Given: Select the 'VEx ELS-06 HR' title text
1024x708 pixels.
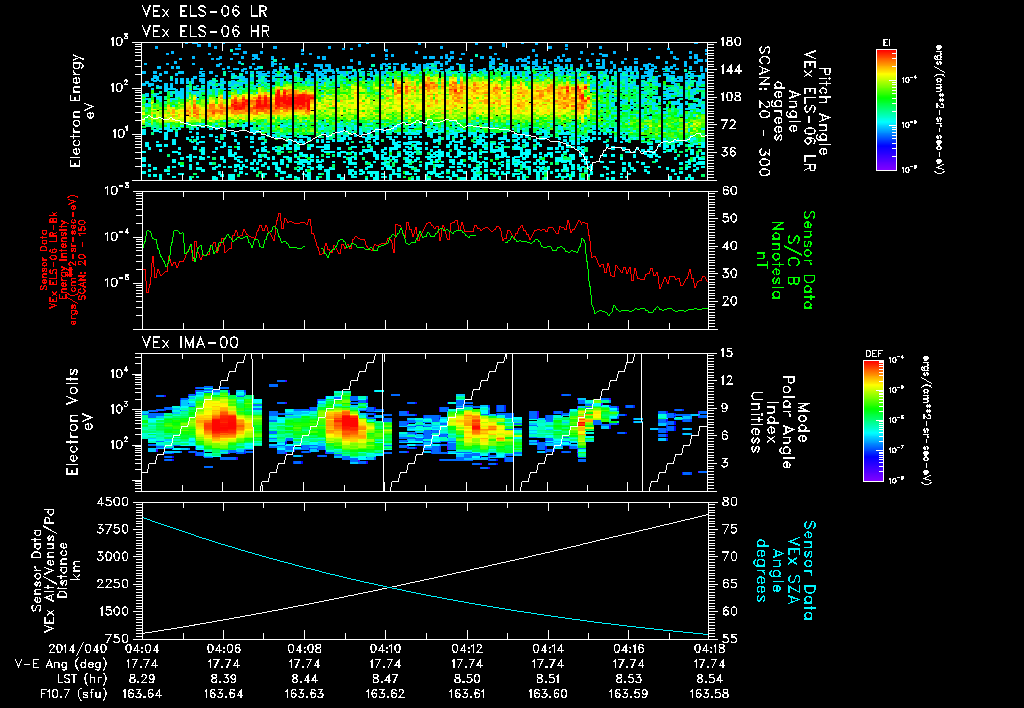Looking at the screenshot, I should [x=205, y=31].
